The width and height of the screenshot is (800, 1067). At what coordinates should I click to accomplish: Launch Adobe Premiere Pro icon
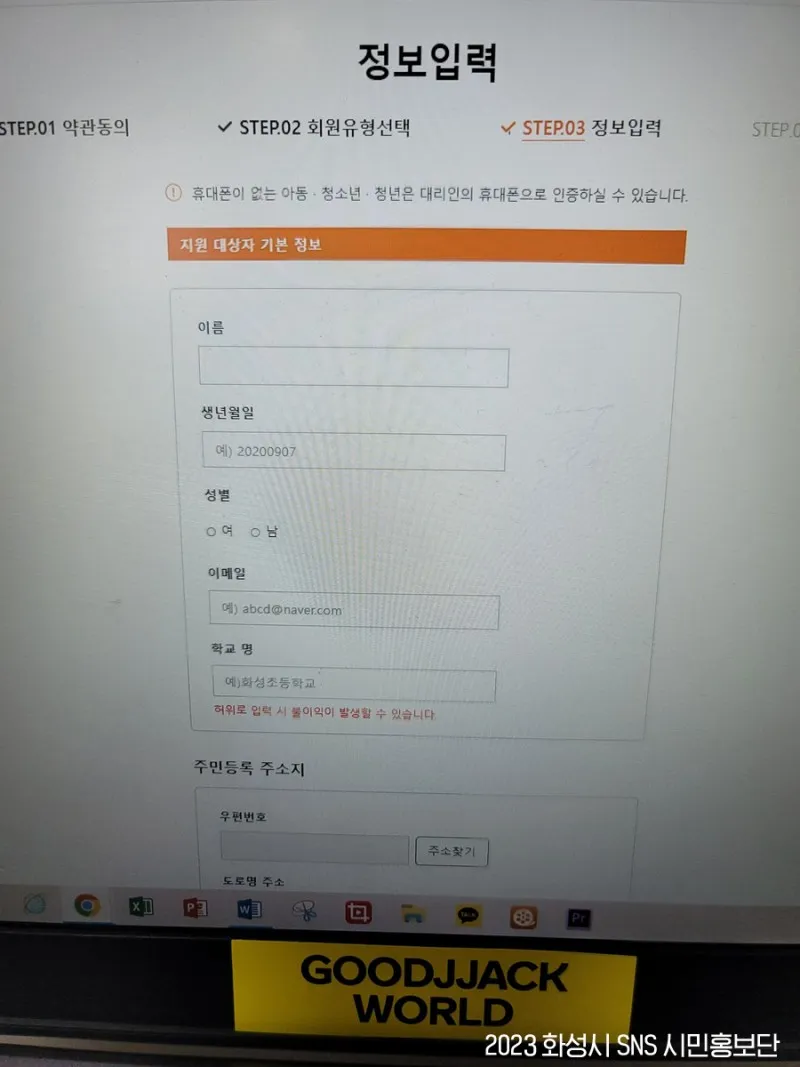click(579, 918)
